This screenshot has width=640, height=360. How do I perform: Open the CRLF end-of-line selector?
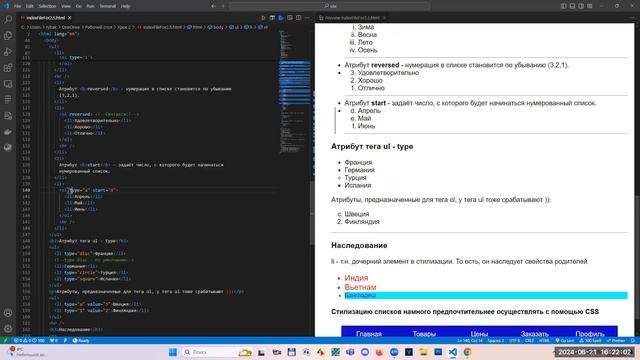point(529,340)
